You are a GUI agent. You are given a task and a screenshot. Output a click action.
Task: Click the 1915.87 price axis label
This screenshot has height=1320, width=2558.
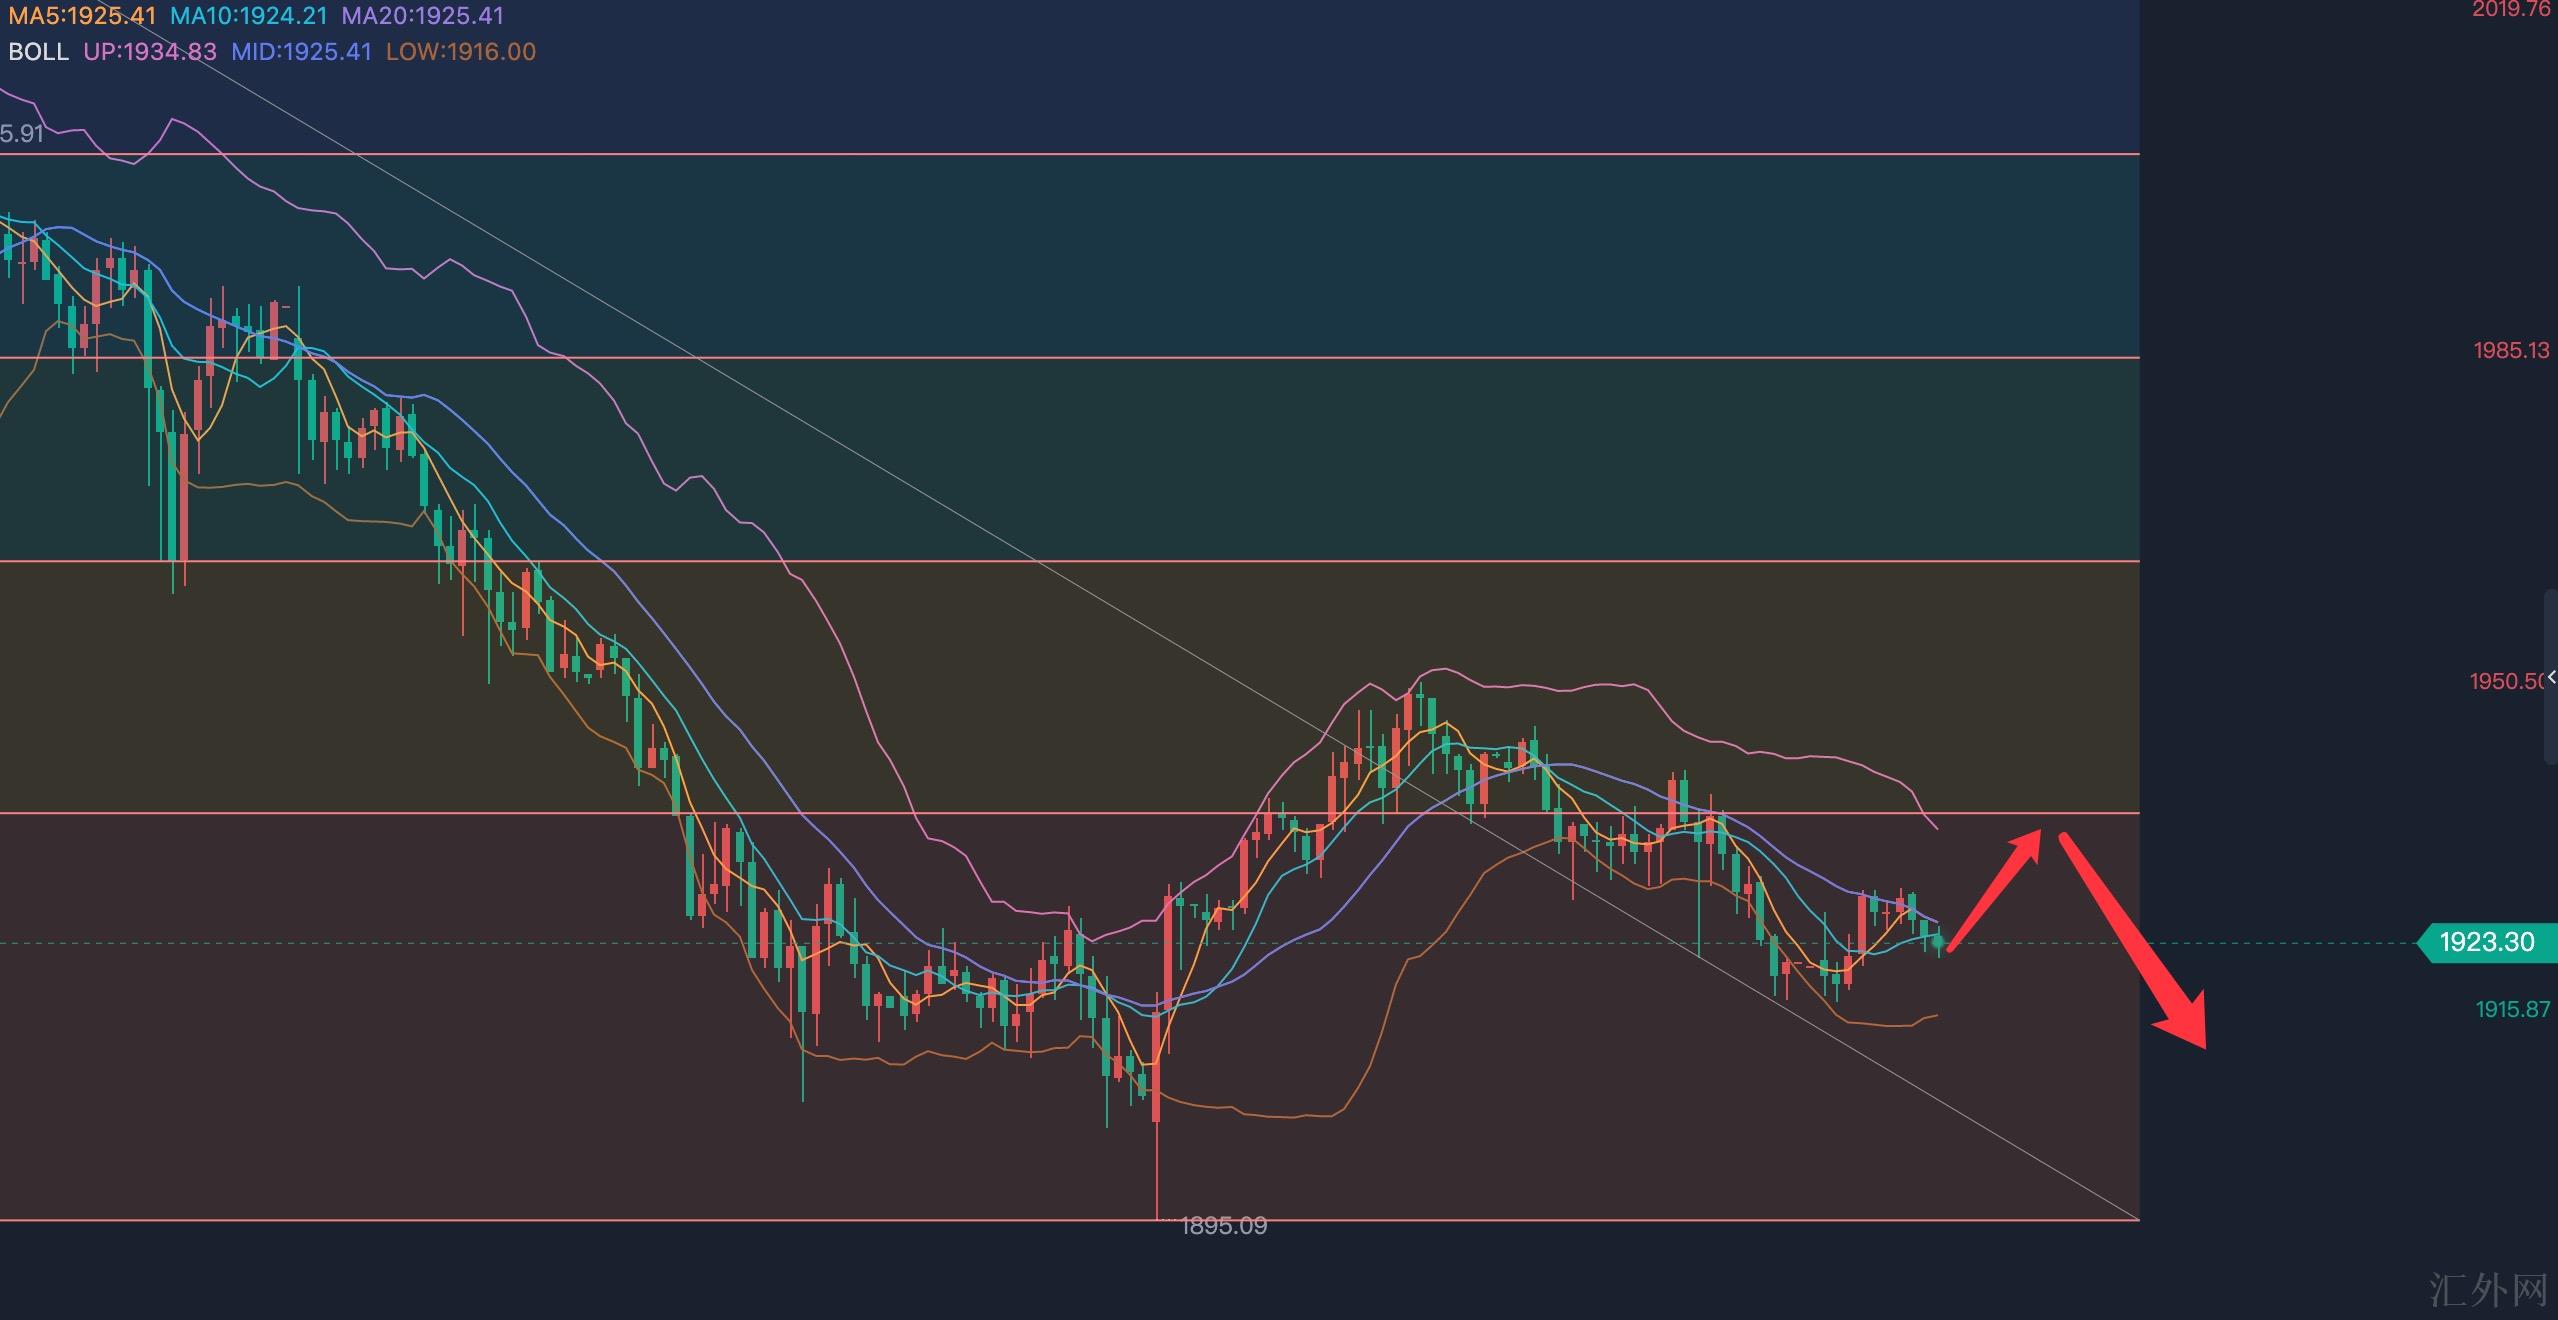point(2512,1010)
